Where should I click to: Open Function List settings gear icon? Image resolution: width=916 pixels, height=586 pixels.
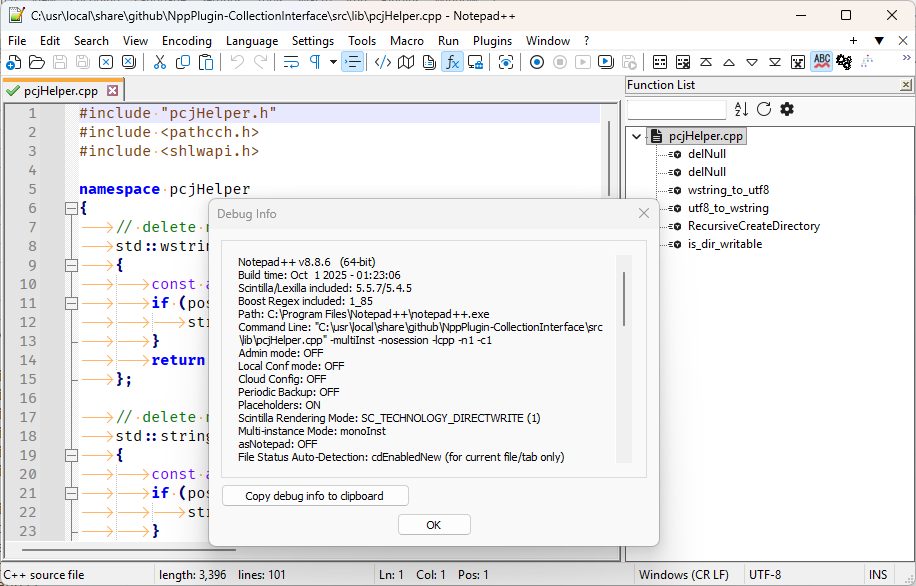click(787, 109)
